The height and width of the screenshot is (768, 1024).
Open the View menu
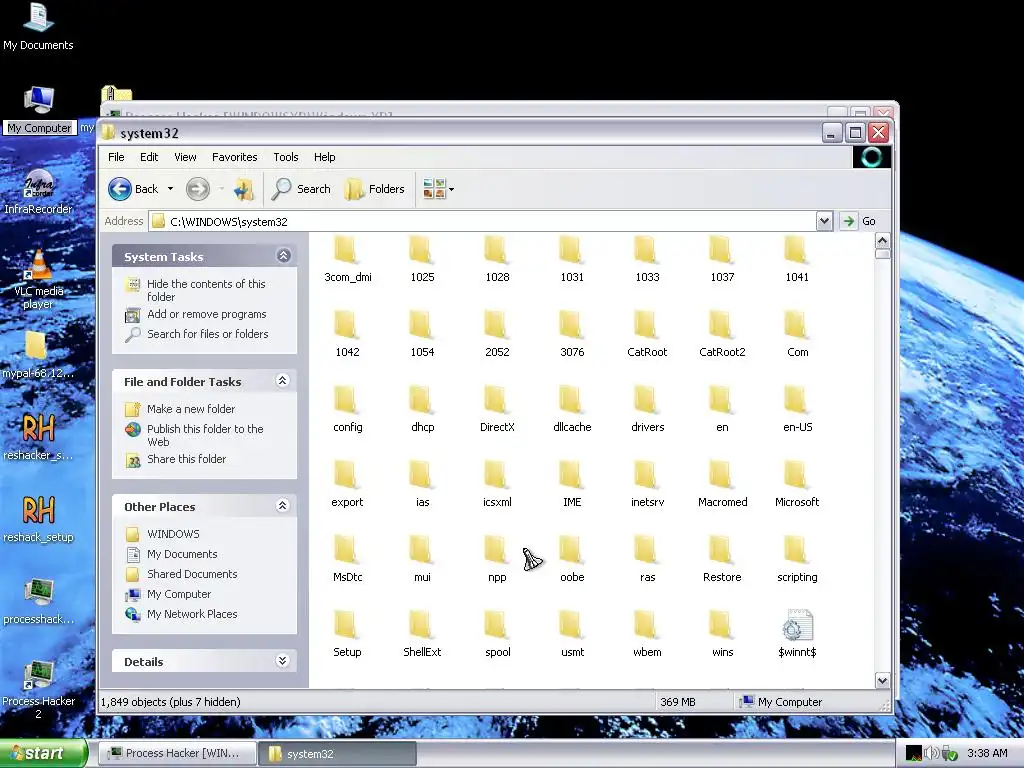tap(185, 157)
